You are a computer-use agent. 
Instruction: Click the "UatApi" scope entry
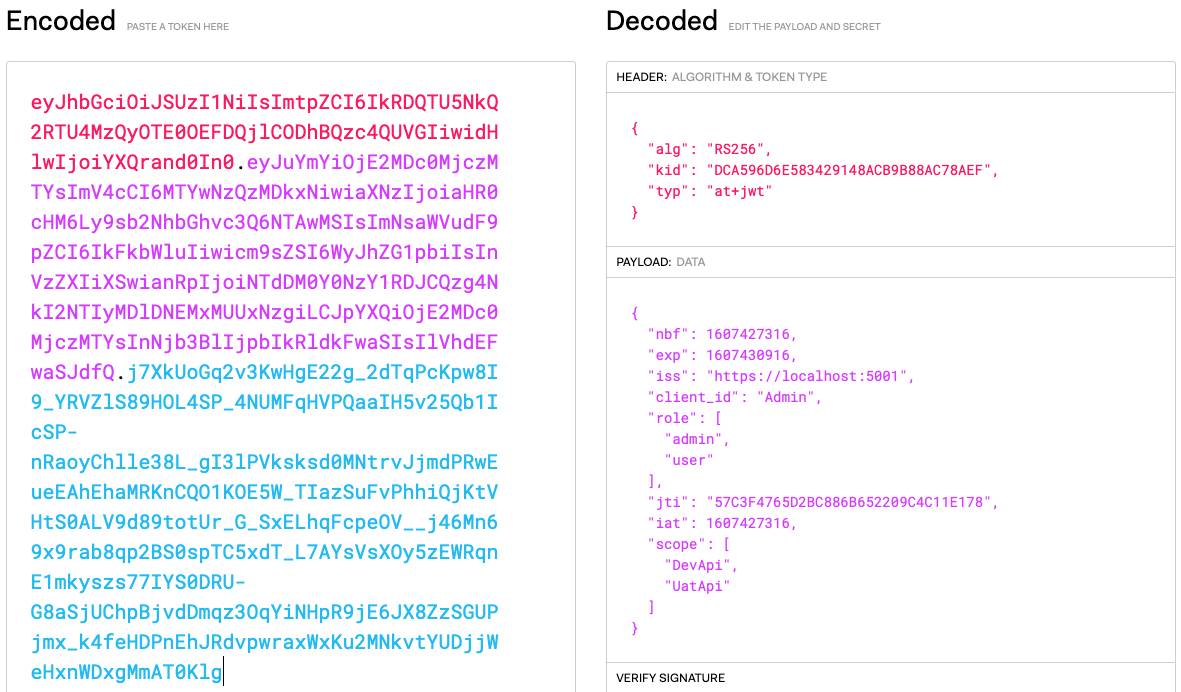click(697, 586)
